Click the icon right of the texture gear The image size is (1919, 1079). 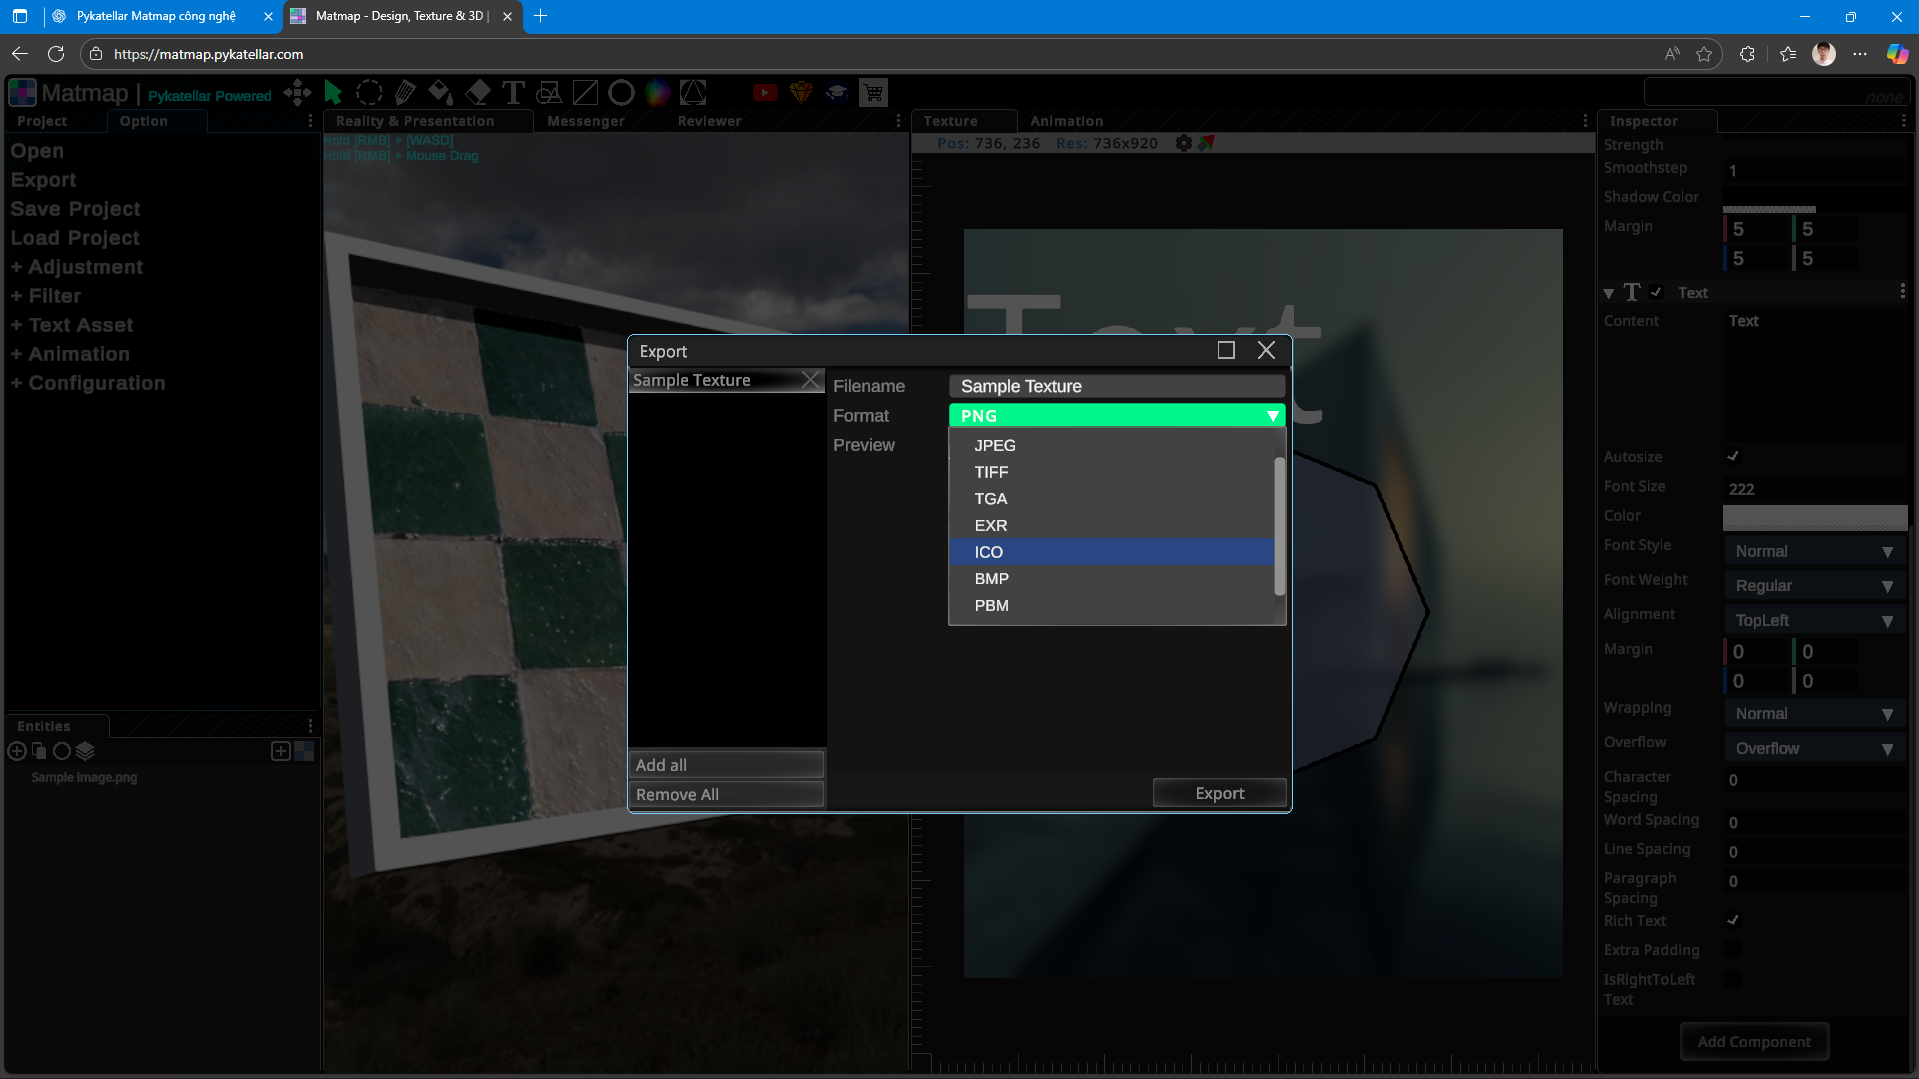1207,143
